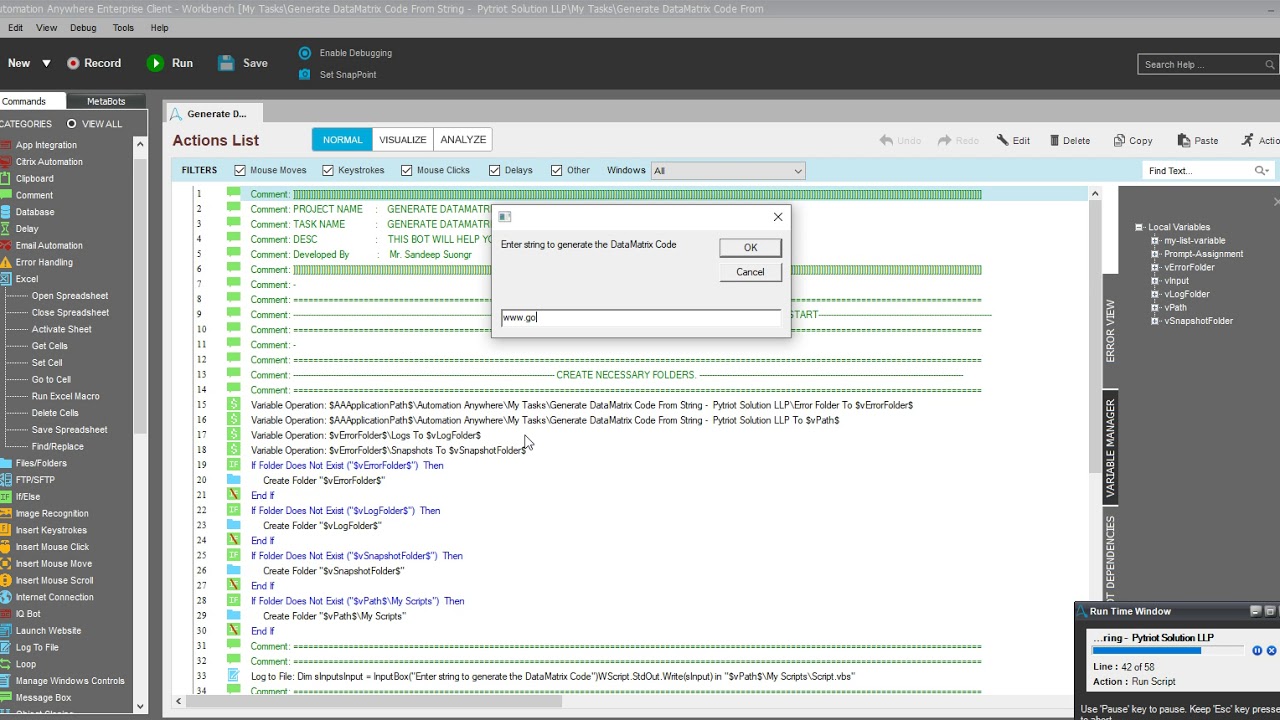Toggle the Mouse Moves filter checkbox
1280x720 pixels.
(240, 170)
